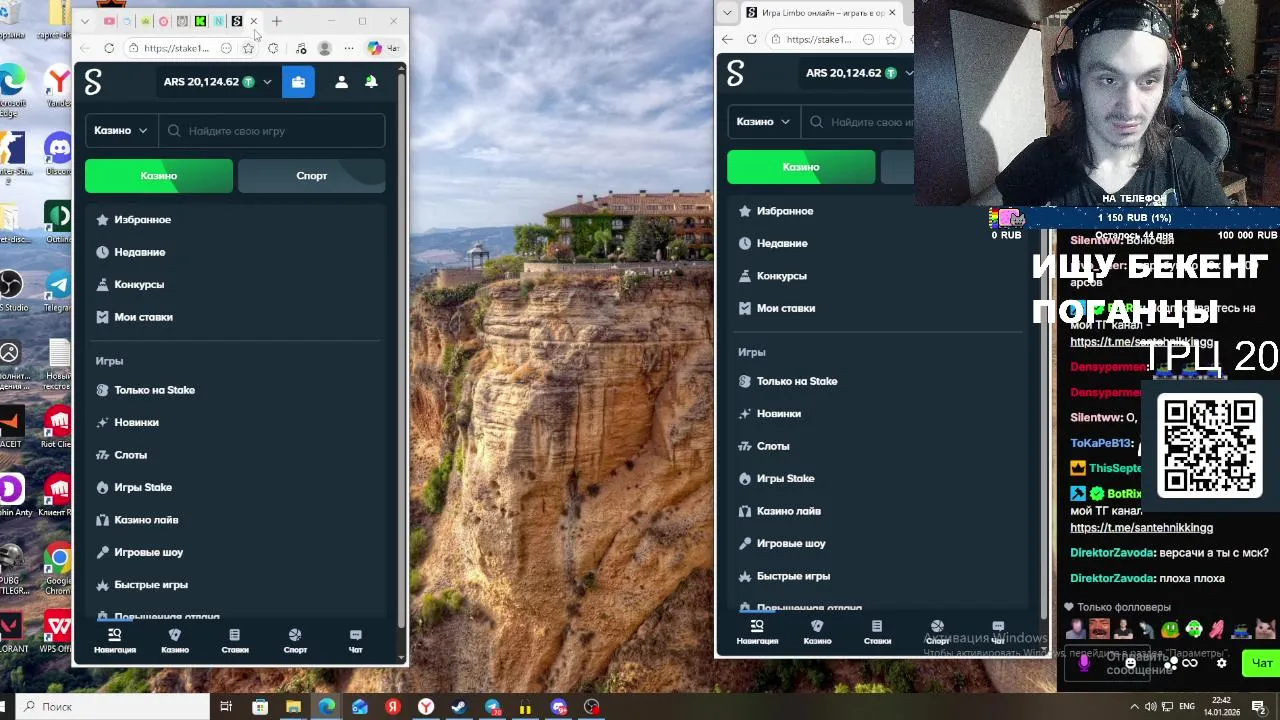Focus the game search field in left window

coord(272,131)
